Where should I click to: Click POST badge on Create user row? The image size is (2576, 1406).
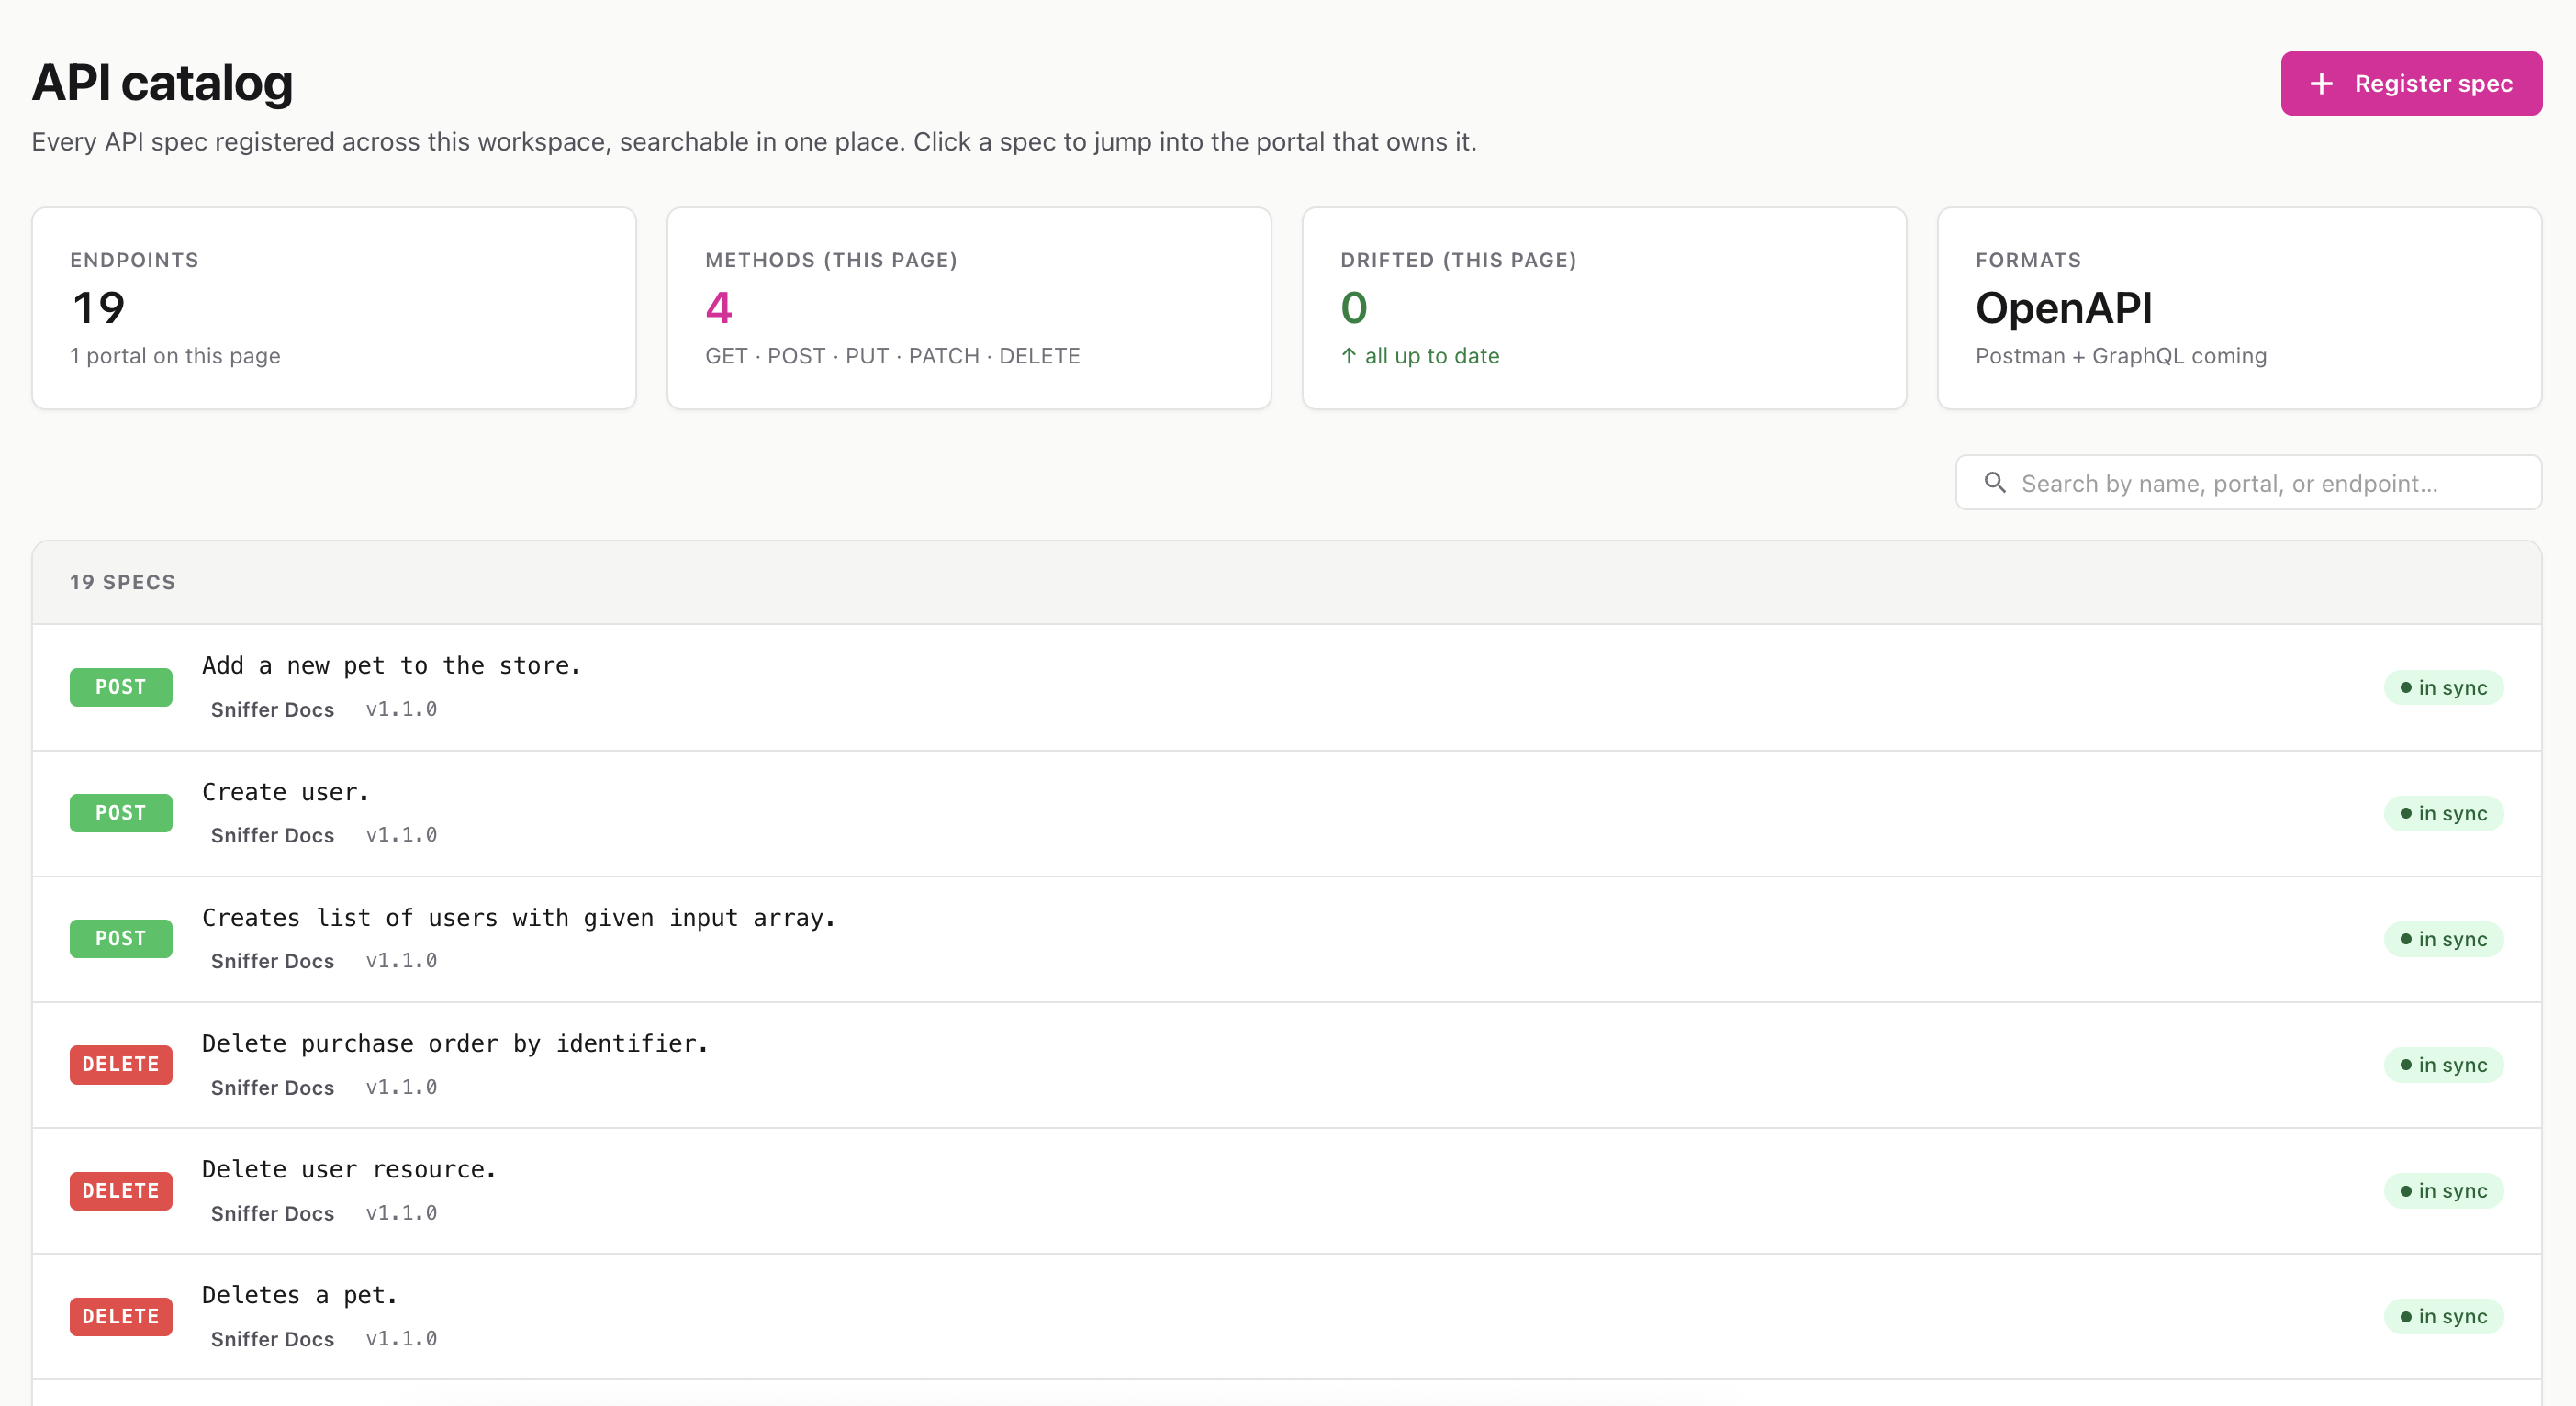tap(121, 813)
